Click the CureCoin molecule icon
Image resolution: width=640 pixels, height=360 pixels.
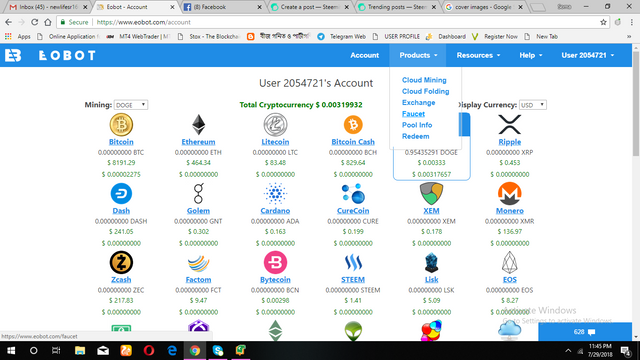point(353,193)
